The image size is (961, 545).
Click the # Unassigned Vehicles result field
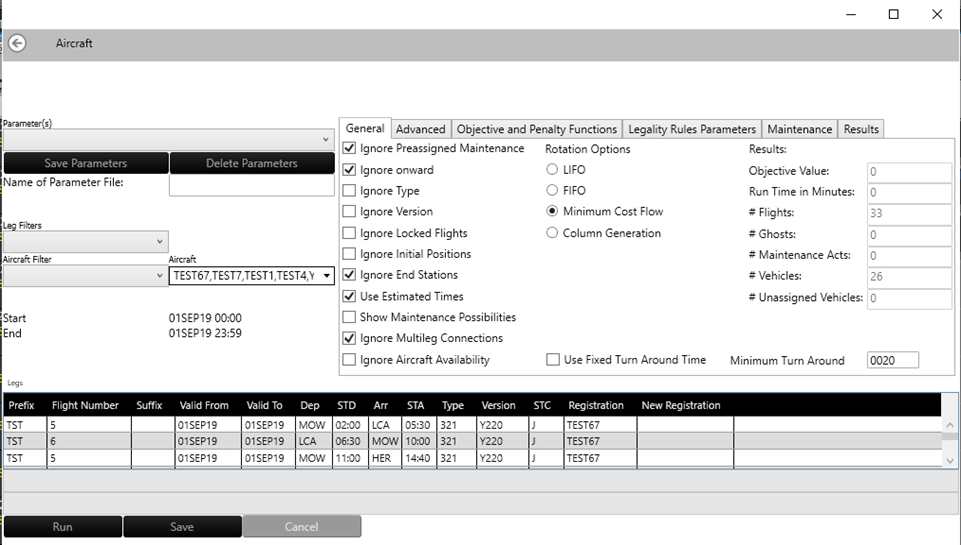pyautogui.click(x=910, y=298)
